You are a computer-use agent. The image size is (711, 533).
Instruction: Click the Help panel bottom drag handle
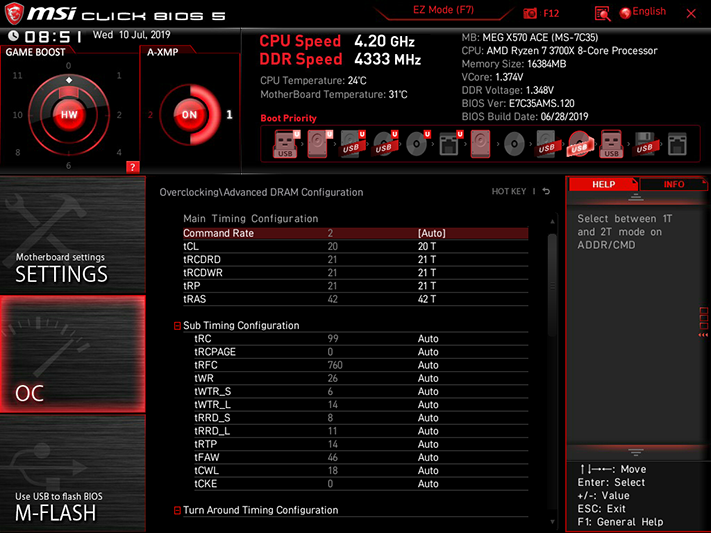click(x=635, y=452)
